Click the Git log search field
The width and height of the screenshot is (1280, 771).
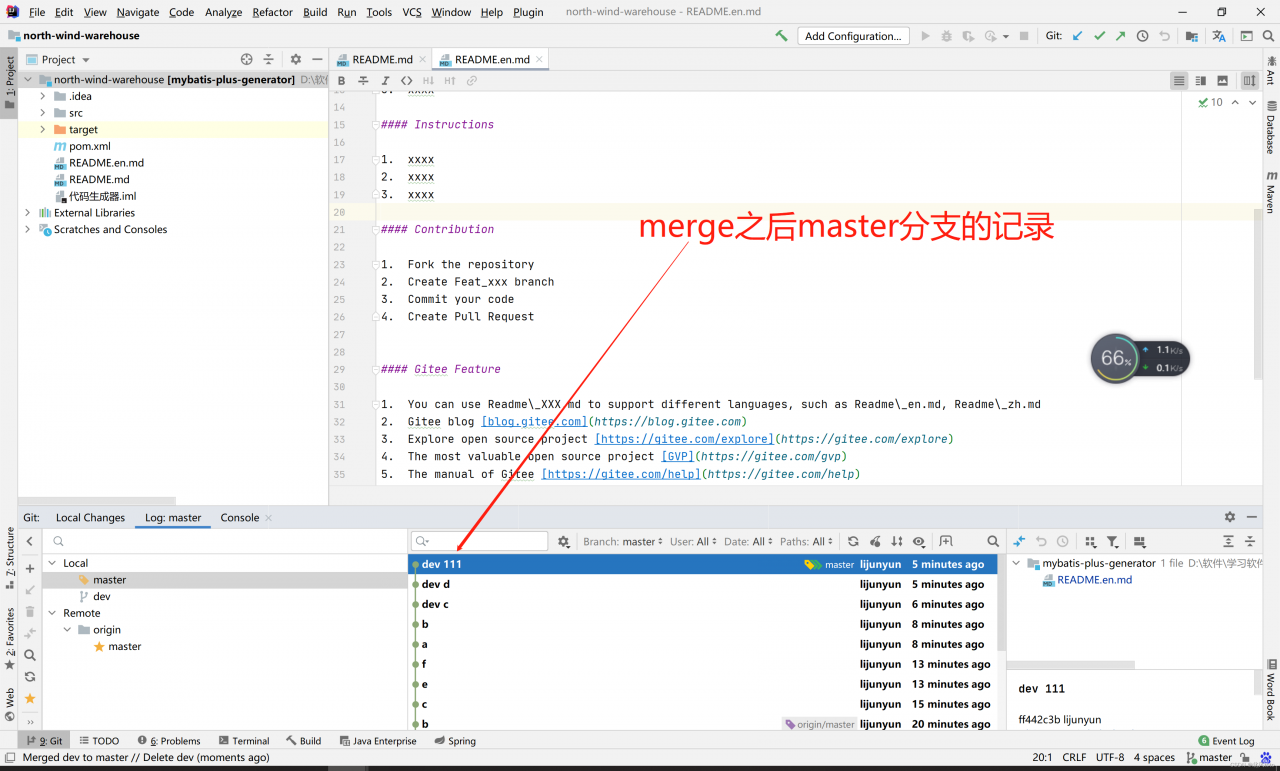point(480,541)
